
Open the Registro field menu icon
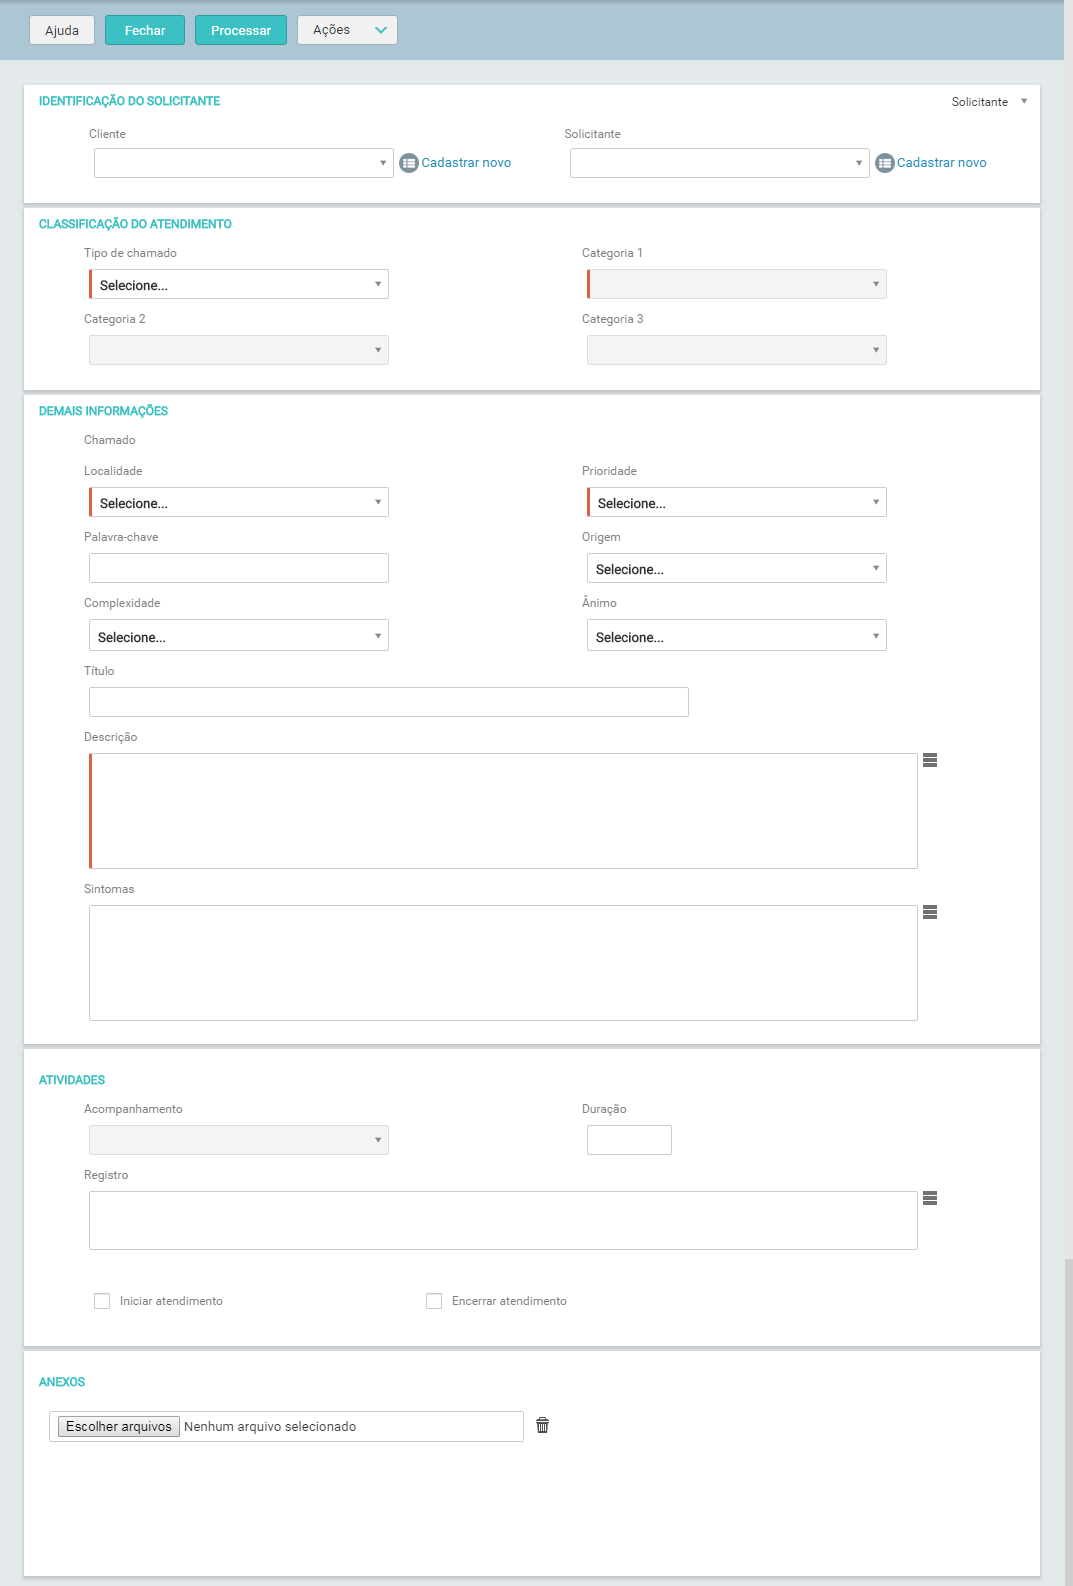pyautogui.click(x=930, y=1198)
